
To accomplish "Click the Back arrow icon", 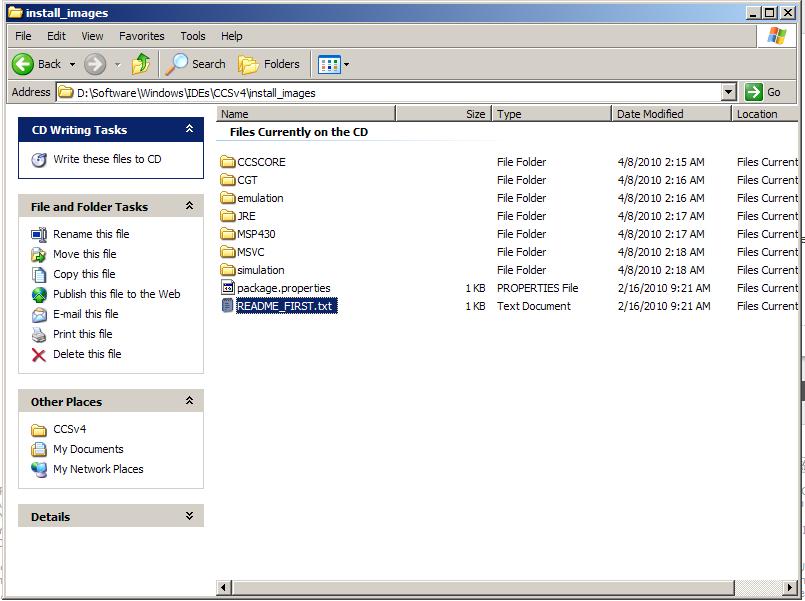I will click(23, 64).
